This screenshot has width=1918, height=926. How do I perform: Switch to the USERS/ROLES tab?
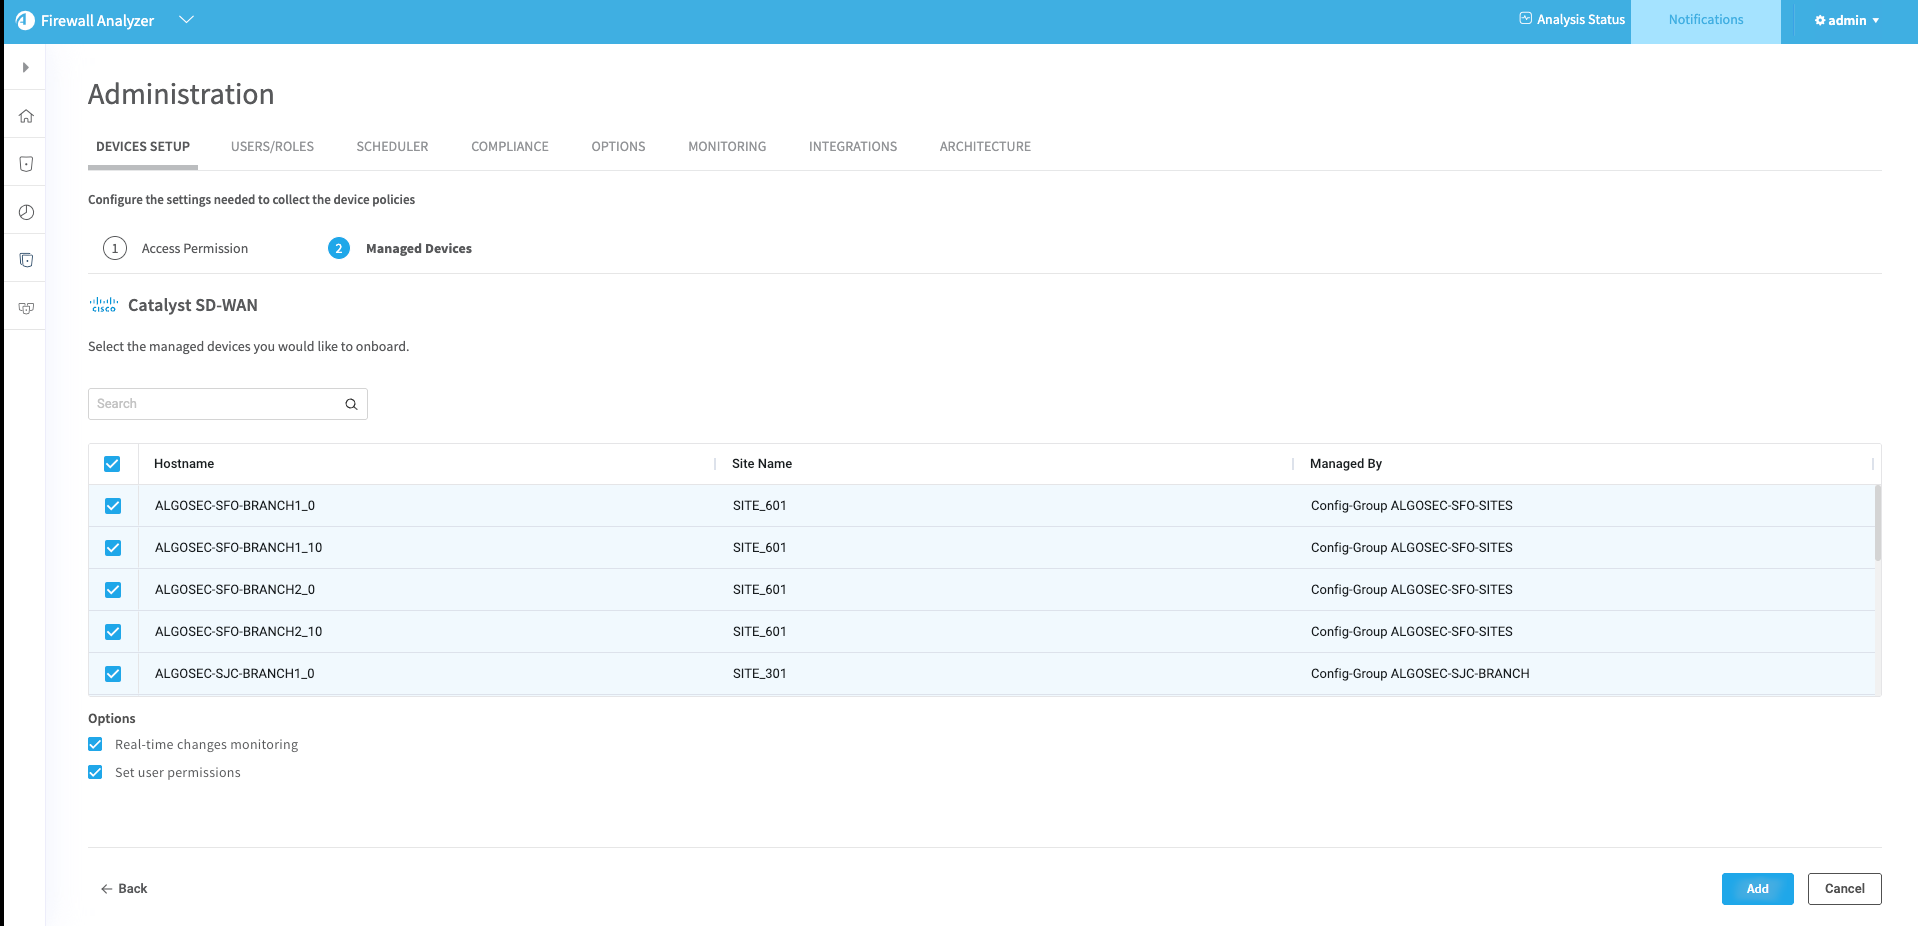pyautogui.click(x=272, y=146)
